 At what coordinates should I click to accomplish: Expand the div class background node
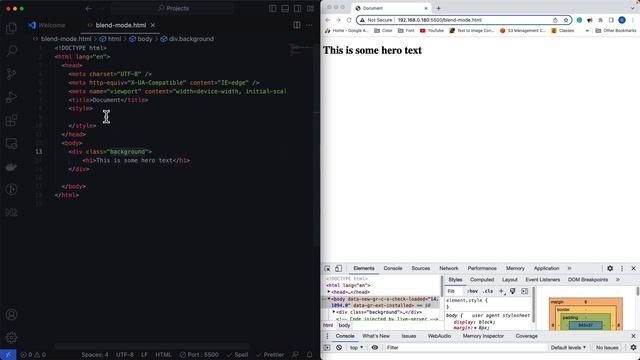(333, 312)
